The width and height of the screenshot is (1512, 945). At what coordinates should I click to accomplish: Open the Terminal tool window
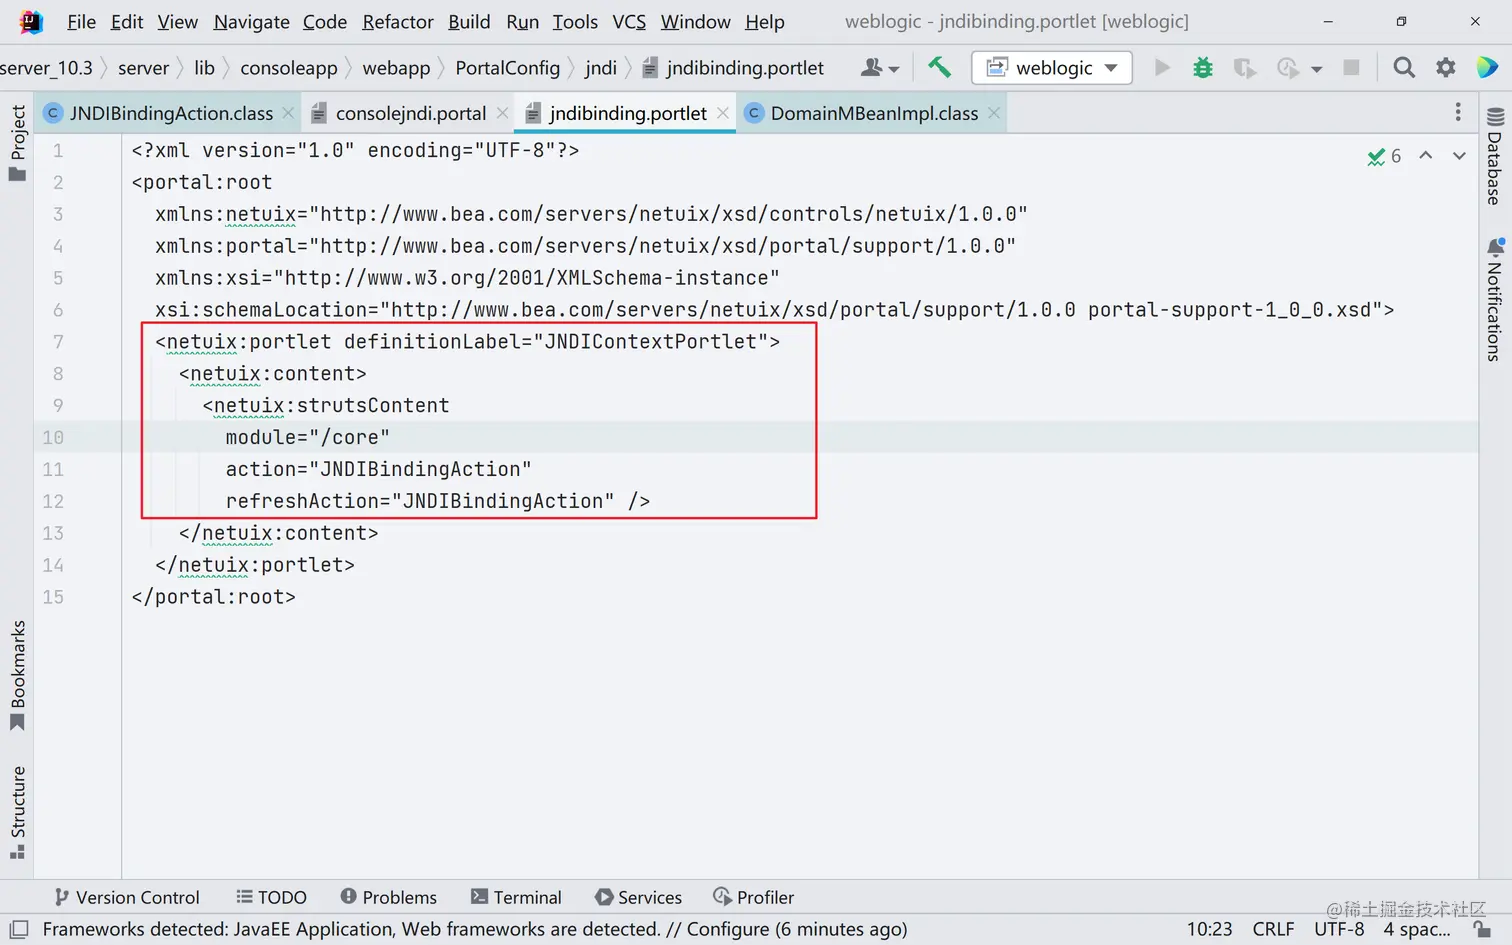coord(516,897)
